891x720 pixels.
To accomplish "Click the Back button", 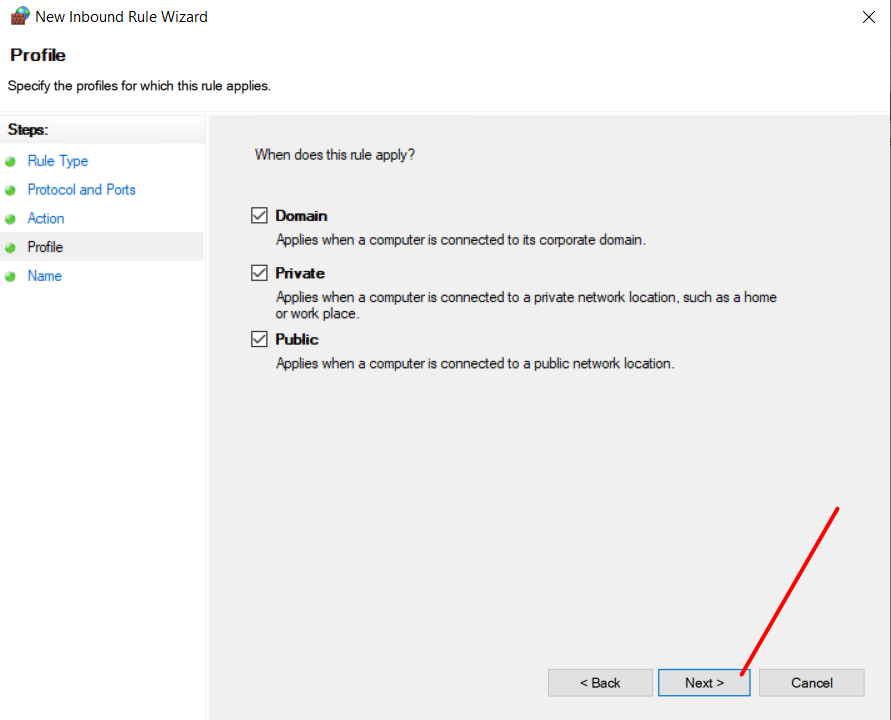I will coord(600,682).
